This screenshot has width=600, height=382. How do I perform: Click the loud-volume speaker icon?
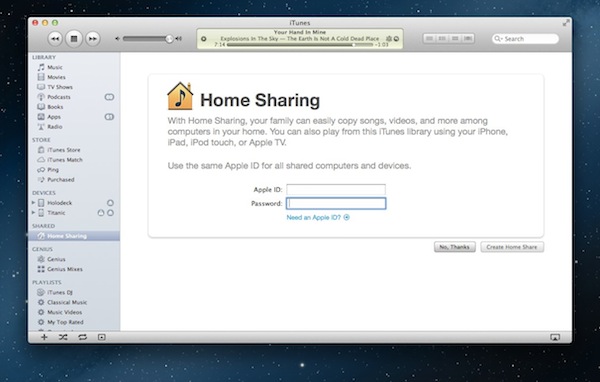[178, 39]
